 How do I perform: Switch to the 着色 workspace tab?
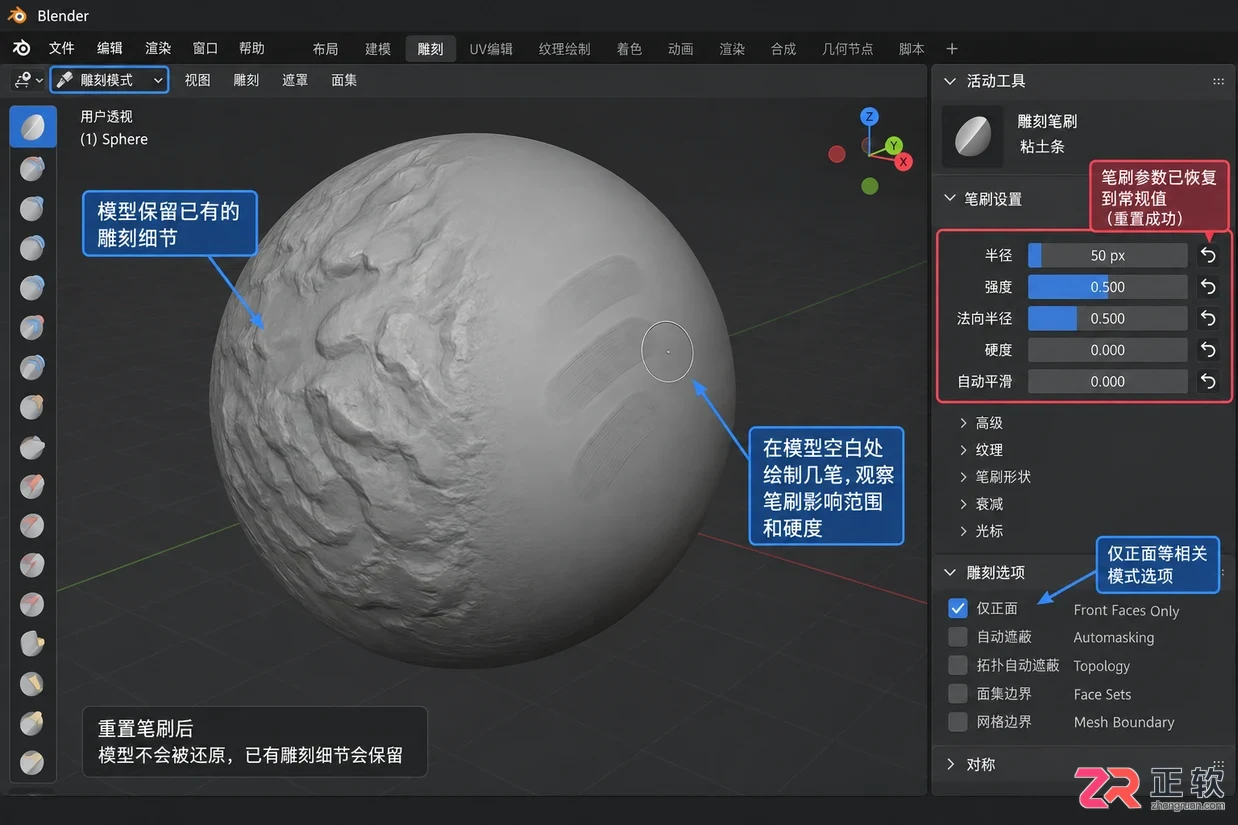(629, 49)
